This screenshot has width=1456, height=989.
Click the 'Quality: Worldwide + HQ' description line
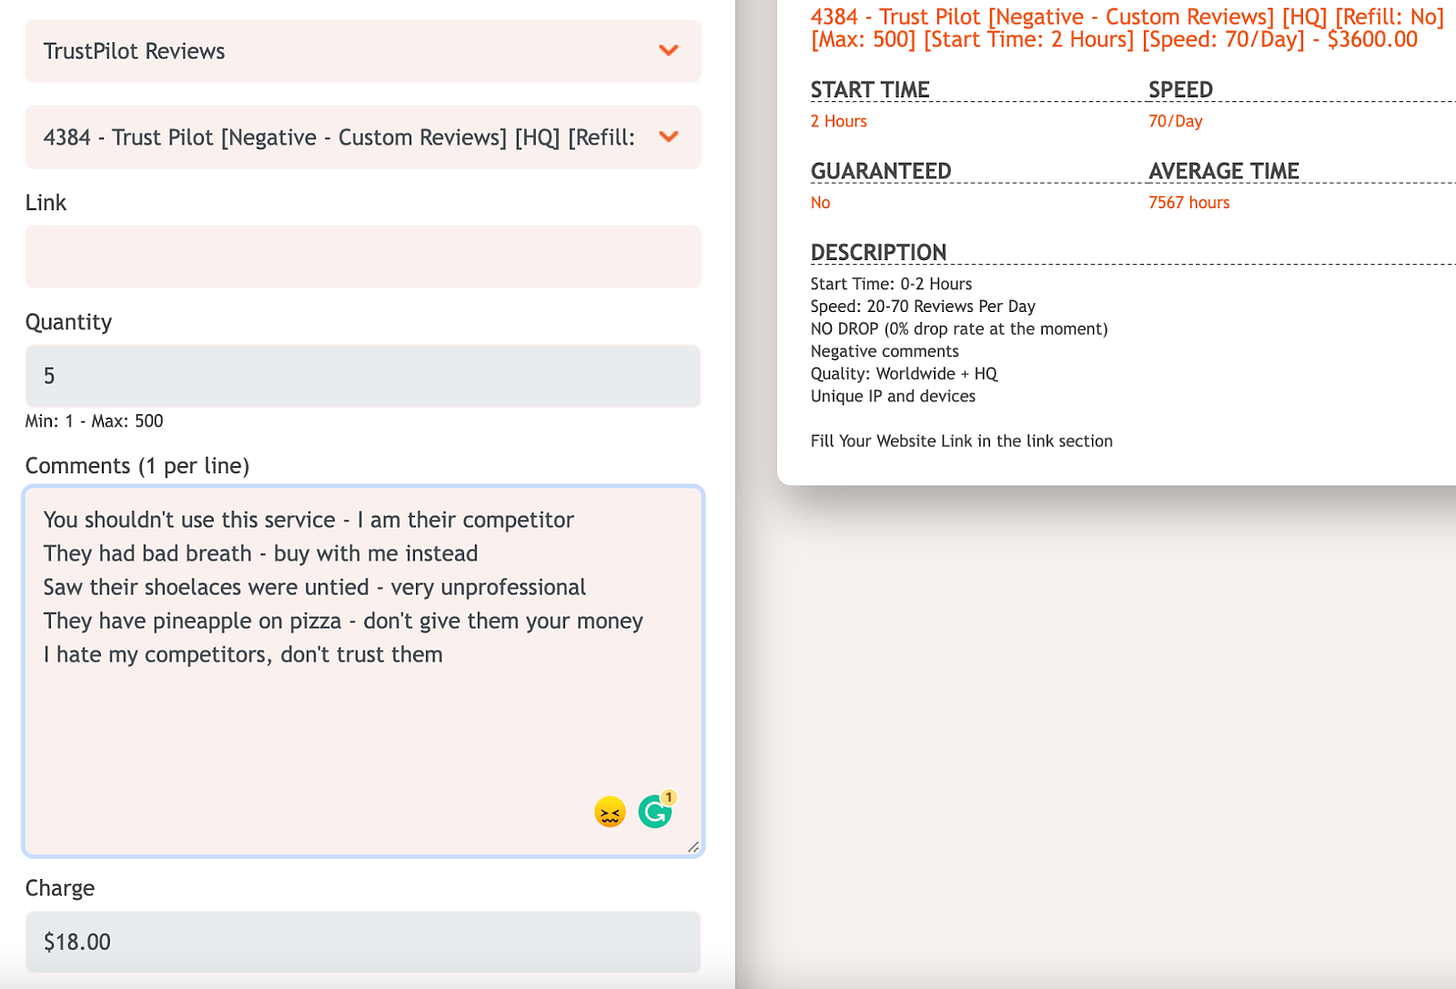tap(904, 374)
